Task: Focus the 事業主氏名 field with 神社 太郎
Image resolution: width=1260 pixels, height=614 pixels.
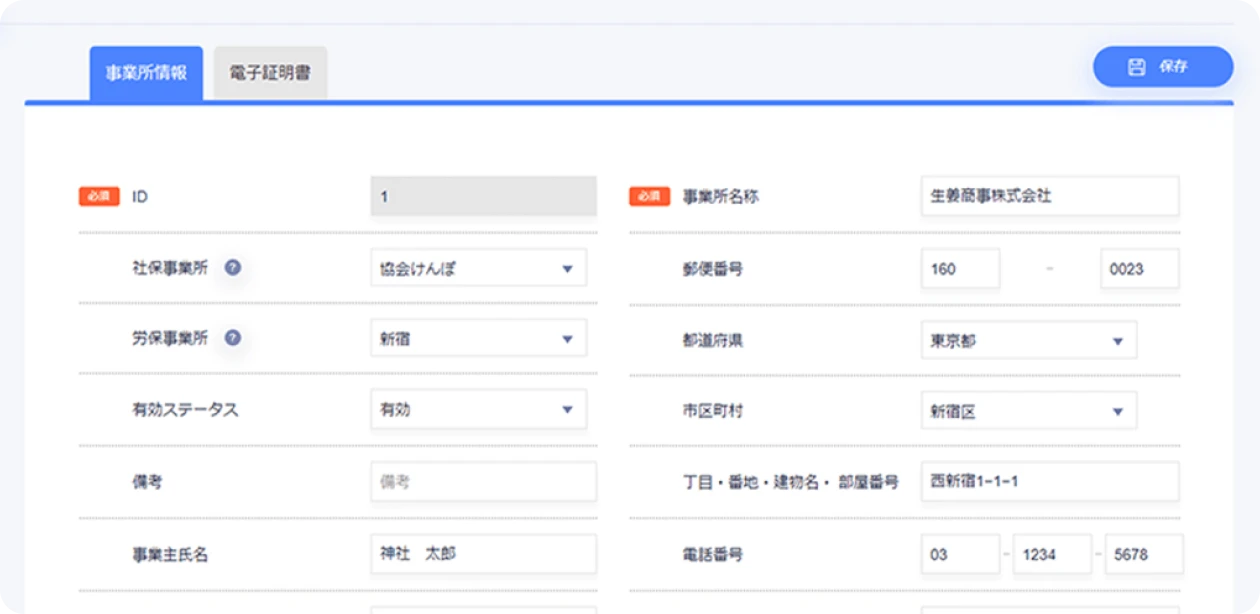Action: click(x=483, y=553)
